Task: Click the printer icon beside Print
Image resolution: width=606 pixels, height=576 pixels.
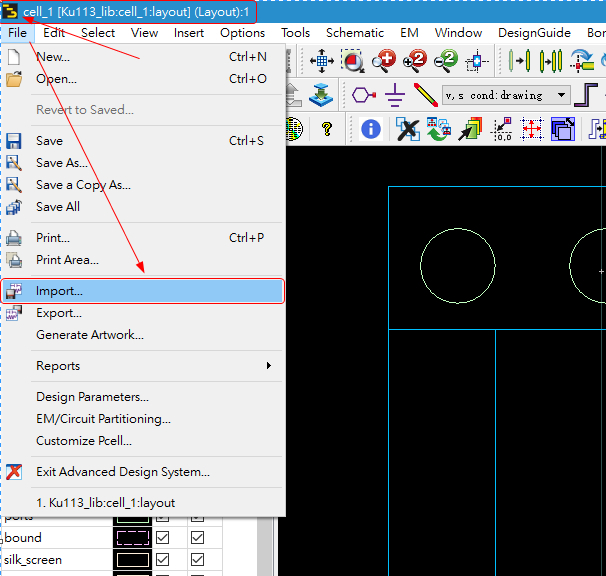Action: pyautogui.click(x=14, y=238)
